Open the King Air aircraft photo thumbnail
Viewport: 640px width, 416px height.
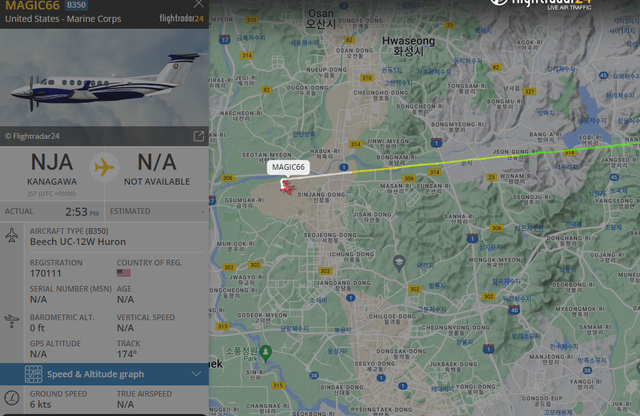point(104,78)
